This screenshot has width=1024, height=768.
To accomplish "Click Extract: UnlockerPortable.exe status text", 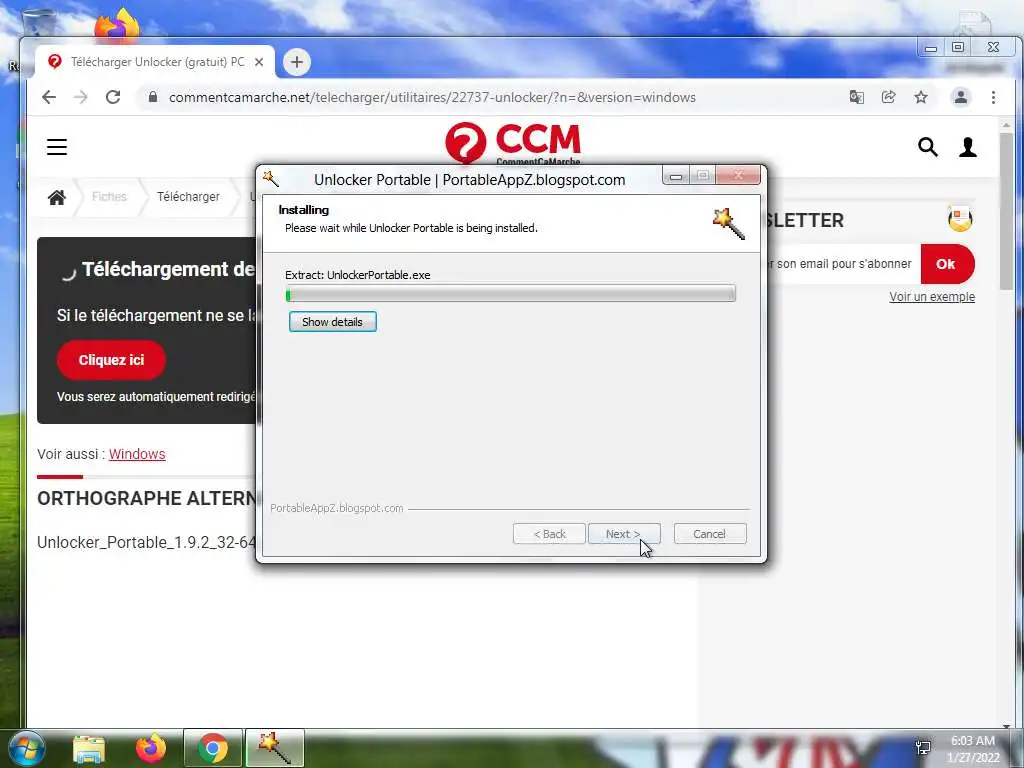I will click(358, 275).
